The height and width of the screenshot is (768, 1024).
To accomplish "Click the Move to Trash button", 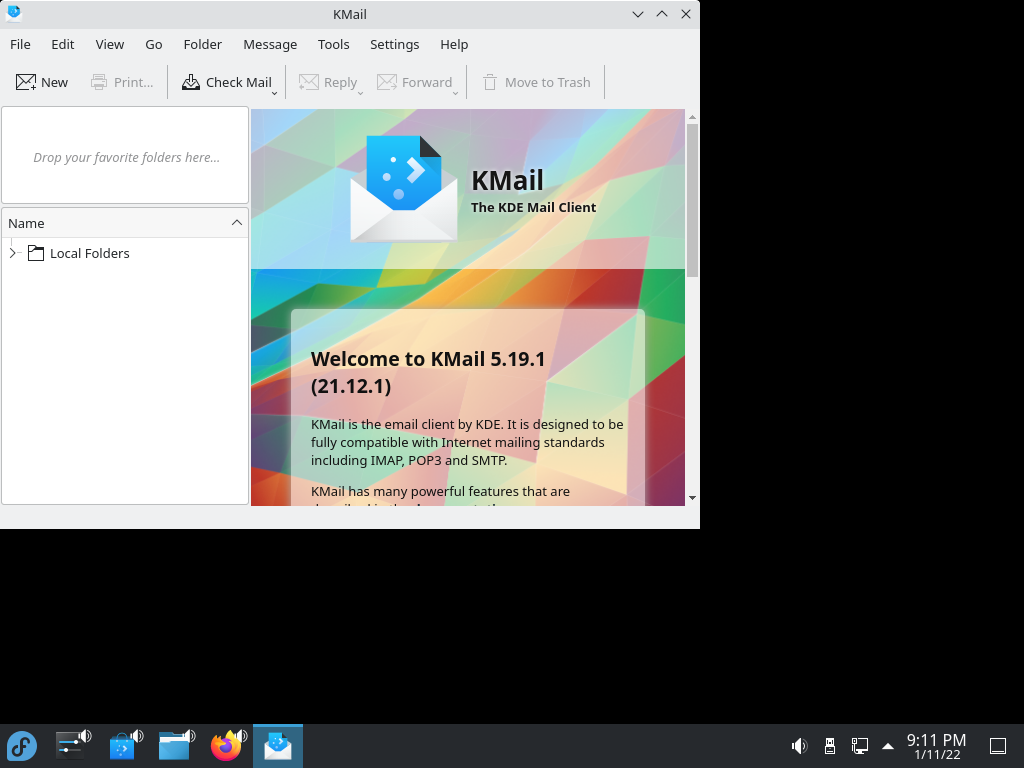I will (x=536, y=82).
